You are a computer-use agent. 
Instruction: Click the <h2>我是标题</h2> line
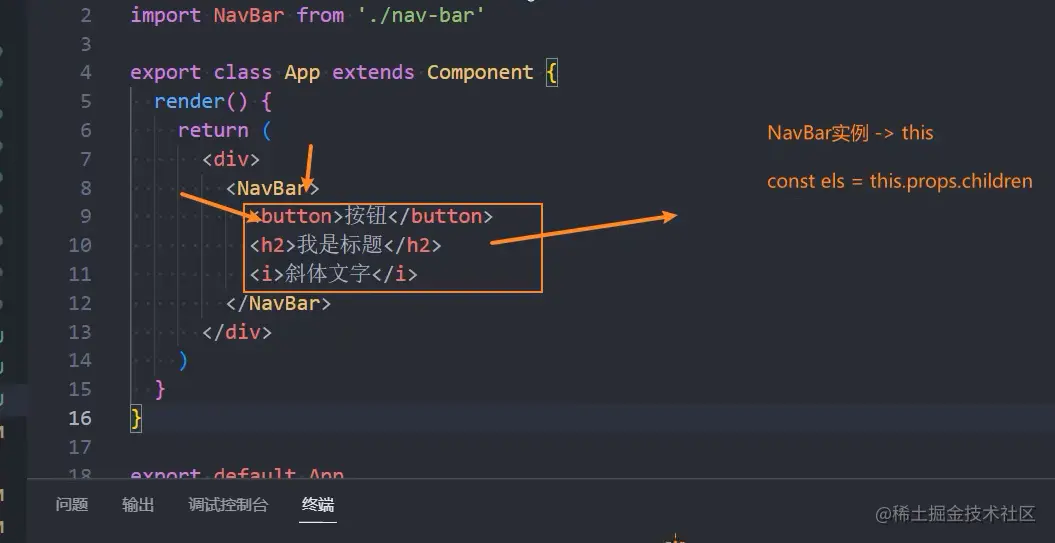346,245
